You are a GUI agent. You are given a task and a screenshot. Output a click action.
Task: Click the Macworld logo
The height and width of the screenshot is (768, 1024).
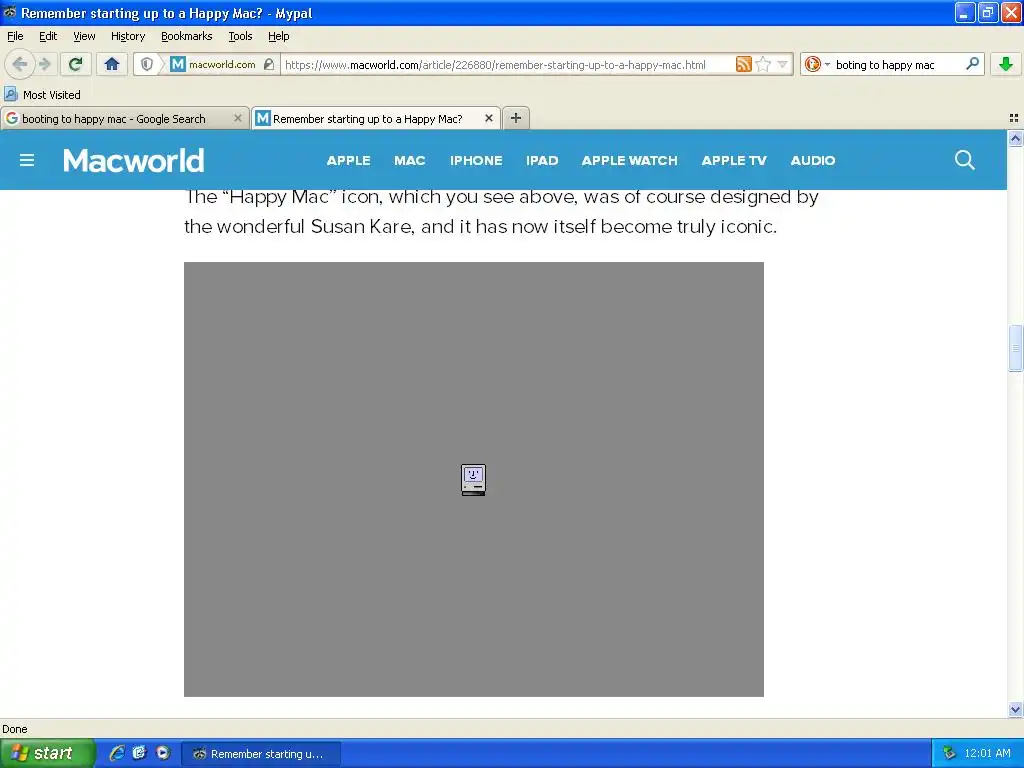point(133,160)
